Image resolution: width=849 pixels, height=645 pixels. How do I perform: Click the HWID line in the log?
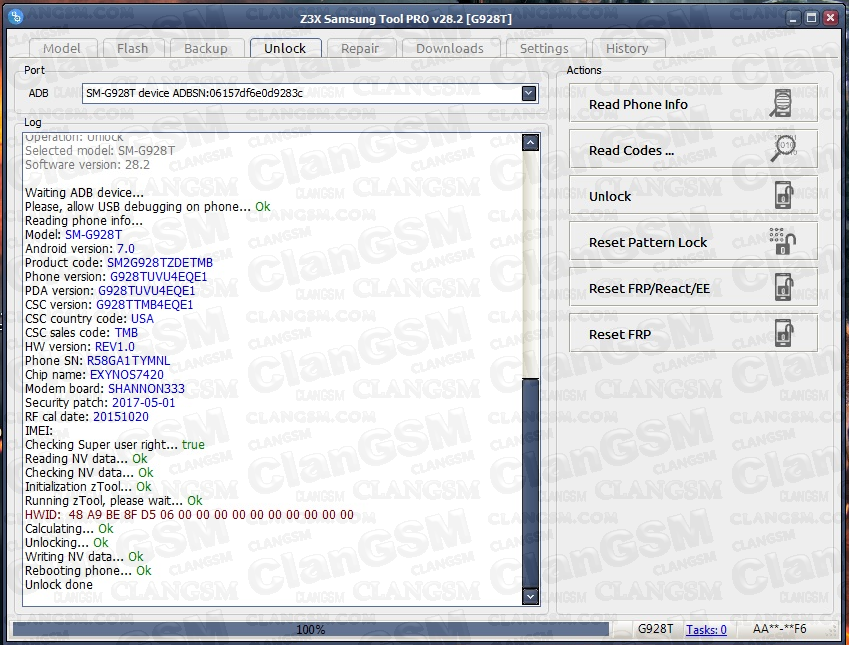(x=190, y=514)
